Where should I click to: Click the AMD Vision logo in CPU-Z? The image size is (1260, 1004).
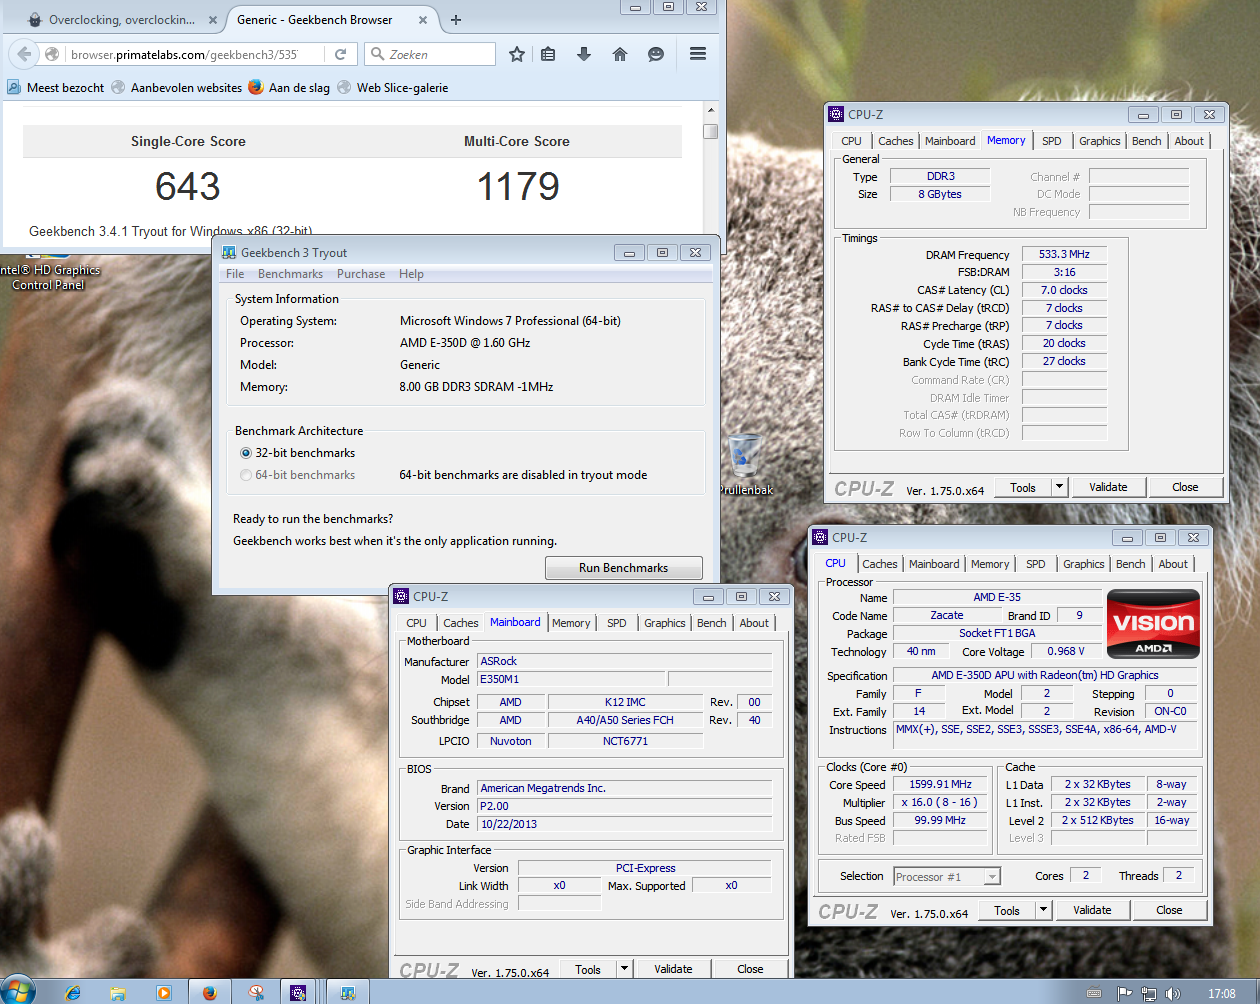tap(1153, 623)
